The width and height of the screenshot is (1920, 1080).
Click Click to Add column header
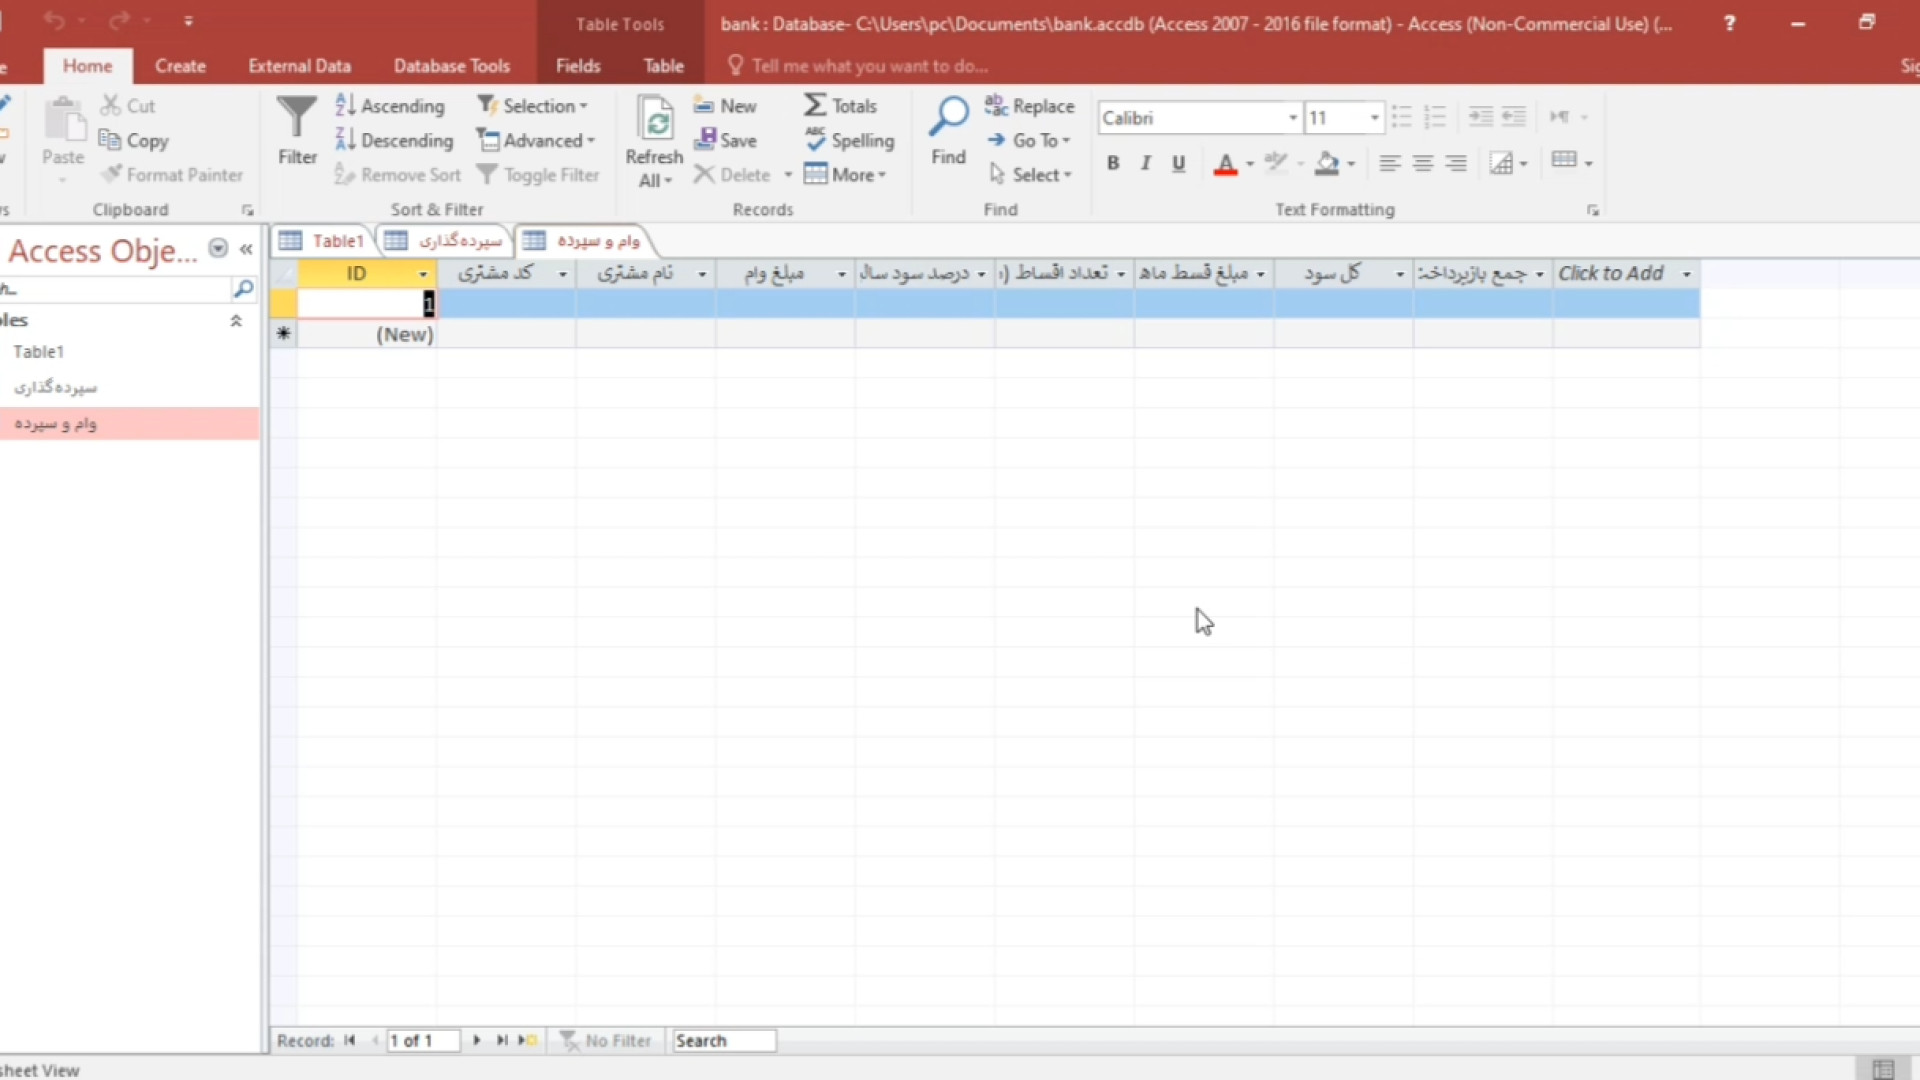coord(1611,274)
